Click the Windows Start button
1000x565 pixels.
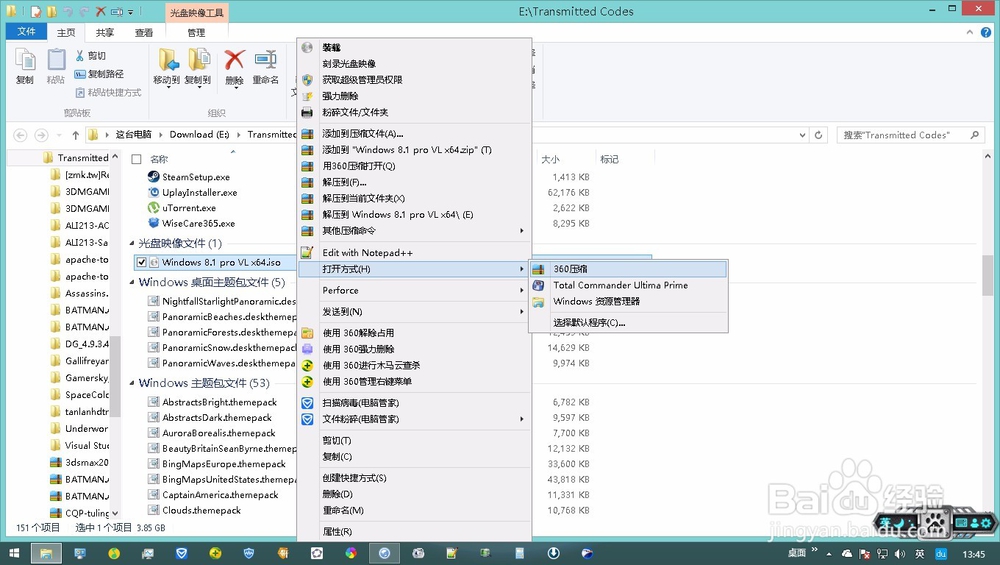pyautogui.click(x=13, y=553)
